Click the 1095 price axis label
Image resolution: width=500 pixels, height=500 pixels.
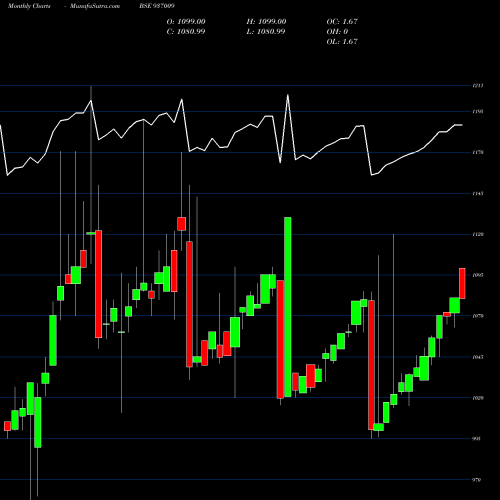pyautogui.click(x=478, y=275)
